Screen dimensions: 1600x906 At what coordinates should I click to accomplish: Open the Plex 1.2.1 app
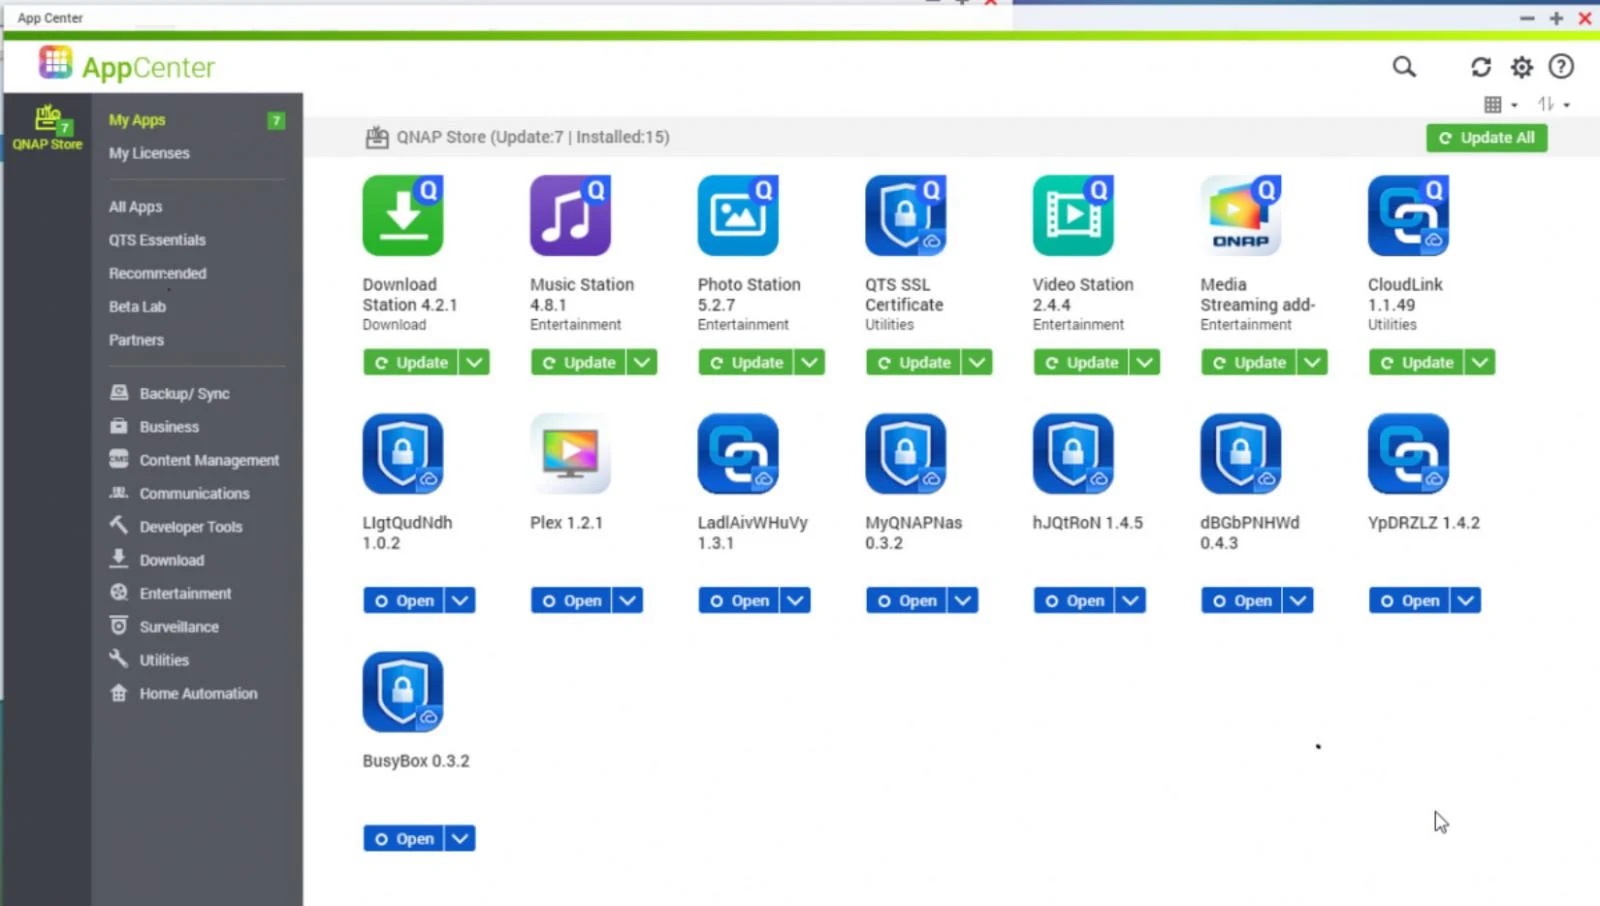click(x=572, y=600)
